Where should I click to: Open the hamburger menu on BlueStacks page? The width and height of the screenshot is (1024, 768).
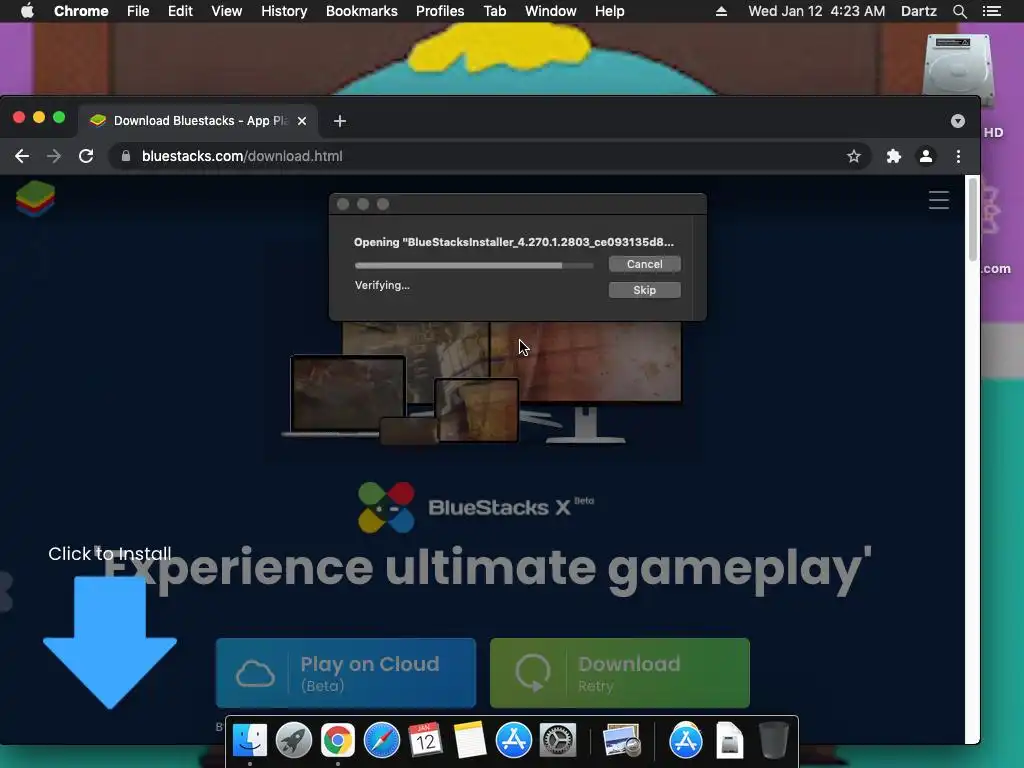(x=939, y=200)
